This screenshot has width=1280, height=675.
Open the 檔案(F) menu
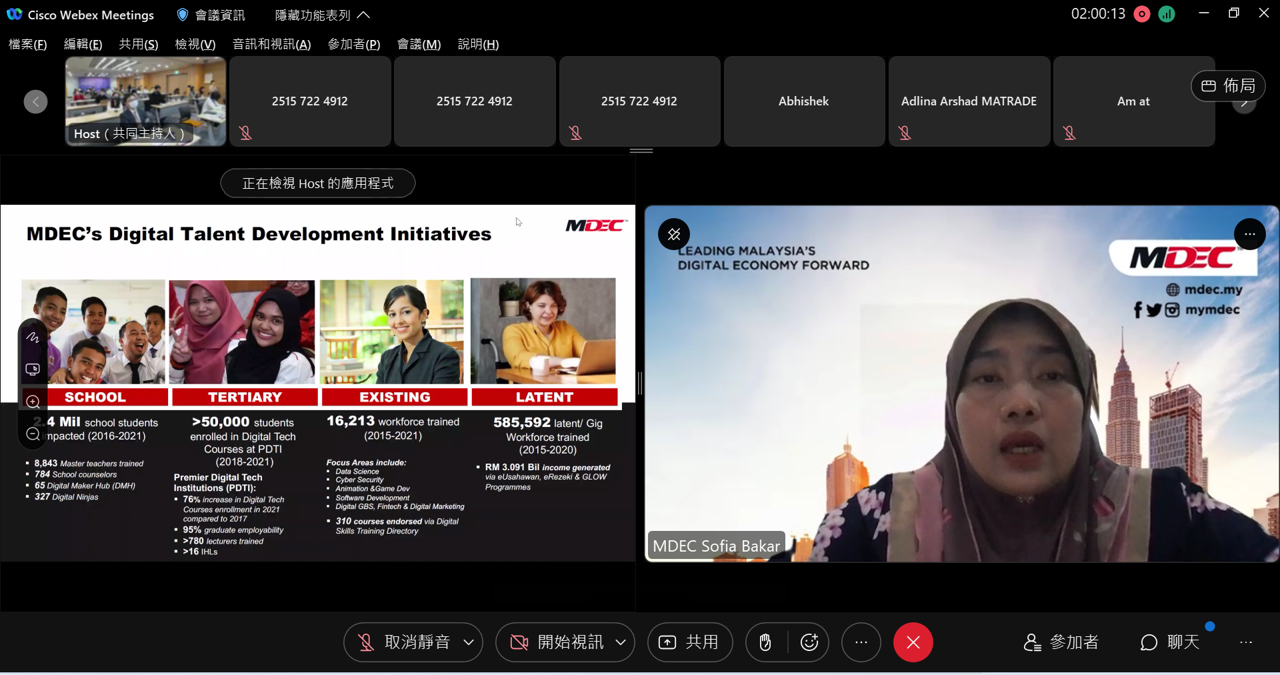[x=28, y=44]
